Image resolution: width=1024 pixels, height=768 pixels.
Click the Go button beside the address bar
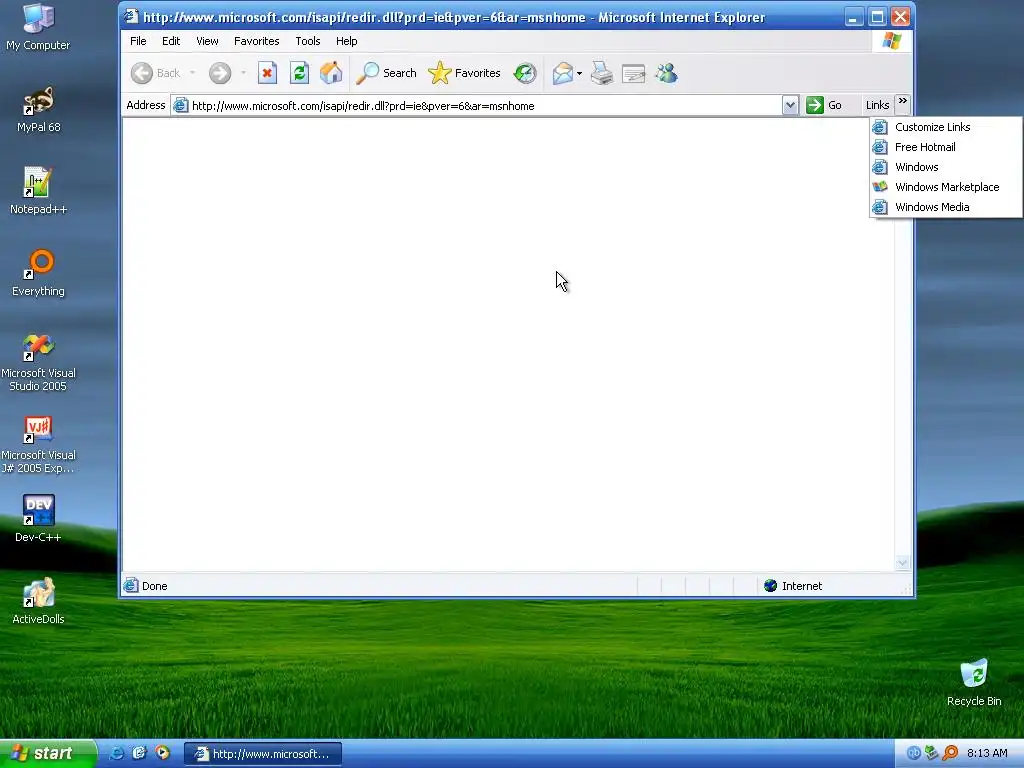pyautogui.click(x=824, y=105)
